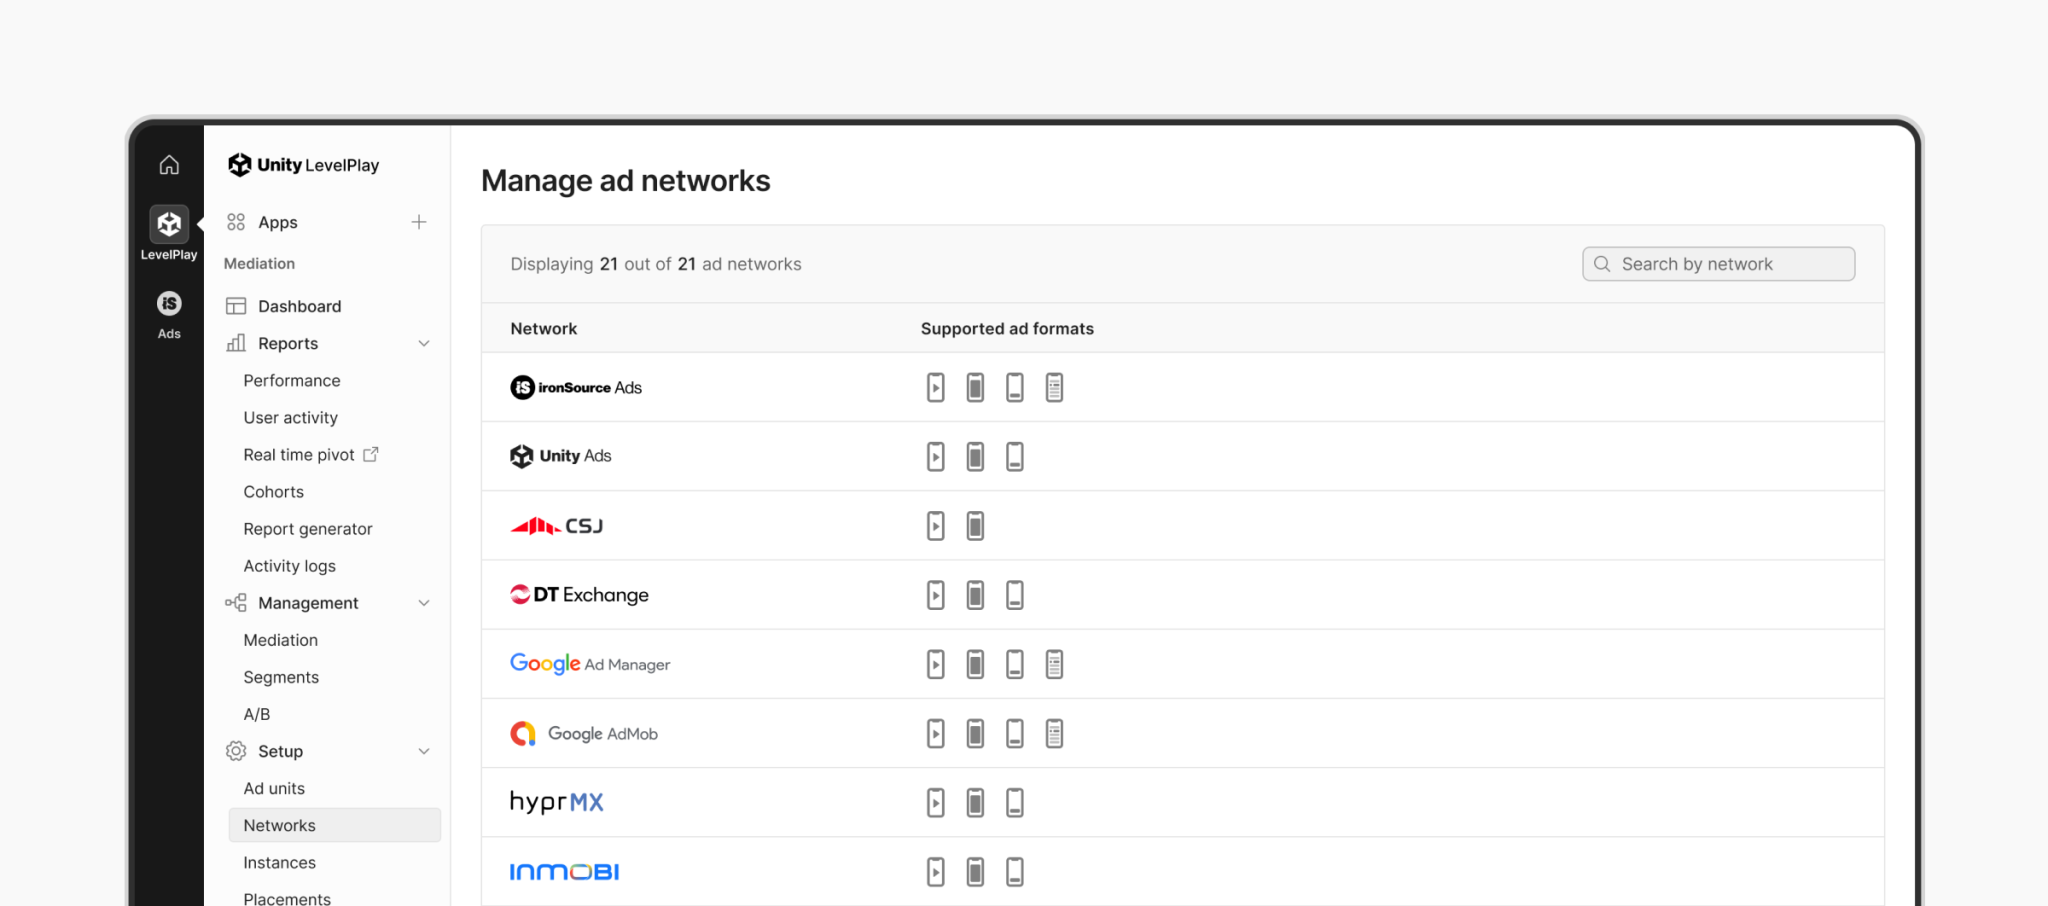Screen dimensions: 2048x906
Task: Click the rewarded video format icon for ironSource Ads
Action: [x=935, y=387]
